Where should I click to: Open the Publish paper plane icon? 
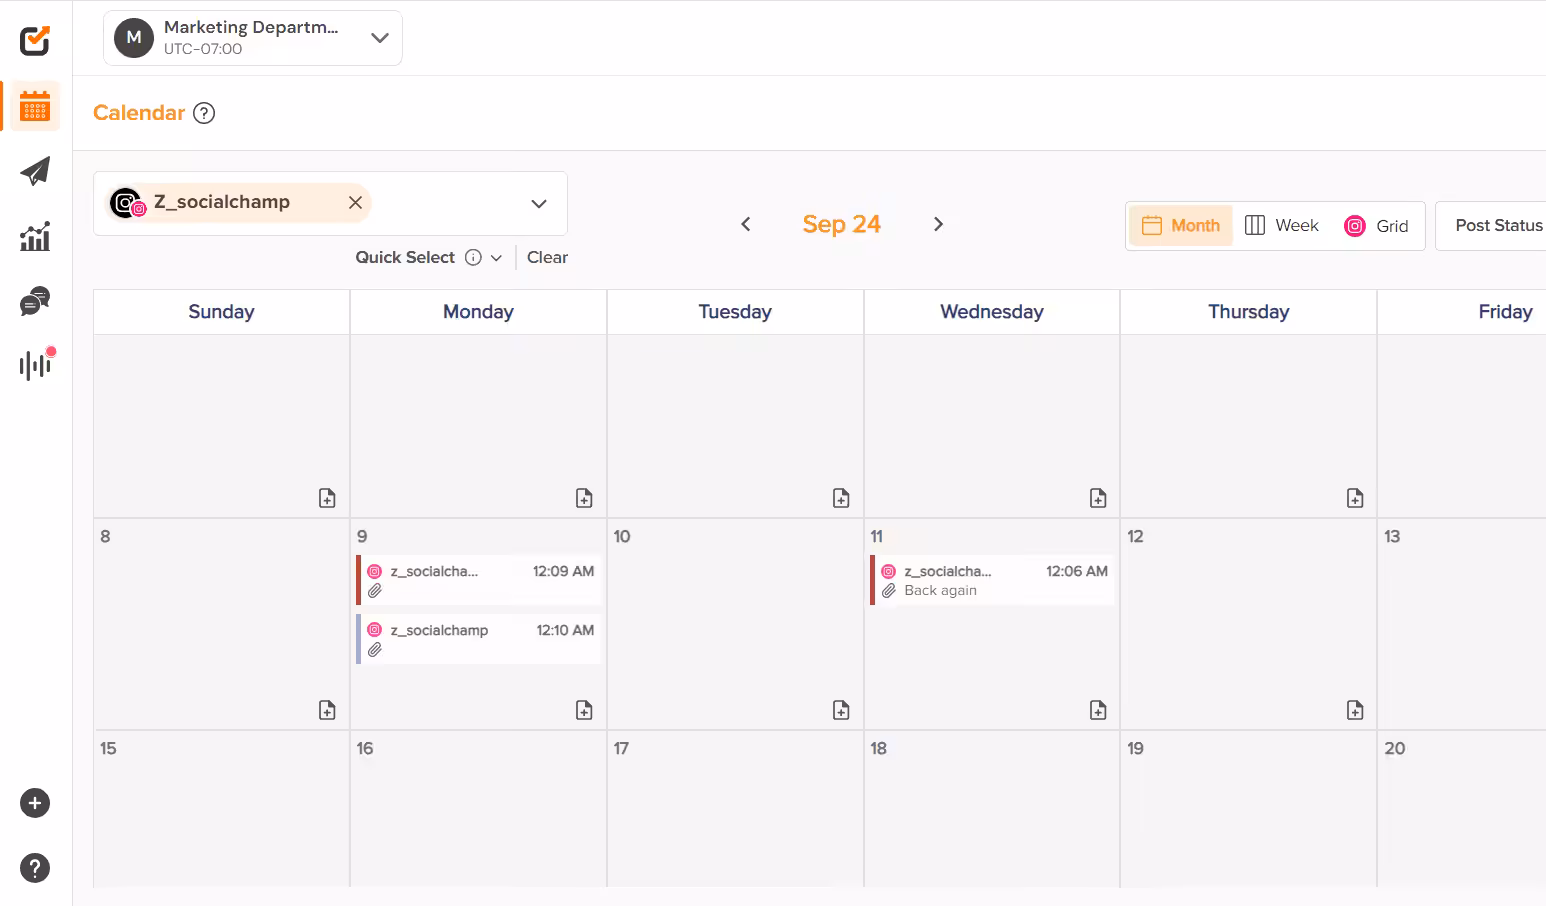pos(35,171)
